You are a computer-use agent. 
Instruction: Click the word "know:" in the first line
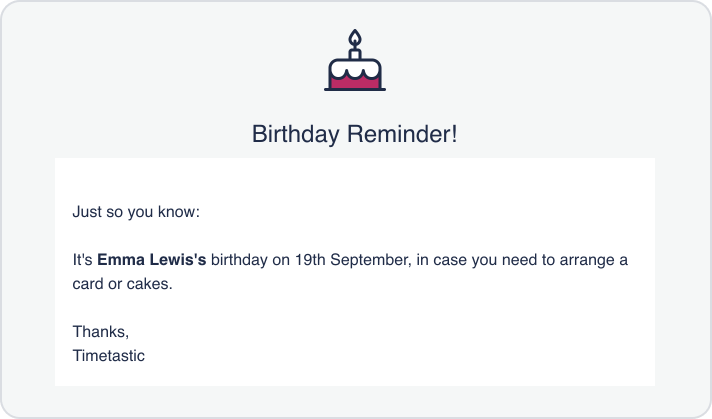click(x=180, y=213)
